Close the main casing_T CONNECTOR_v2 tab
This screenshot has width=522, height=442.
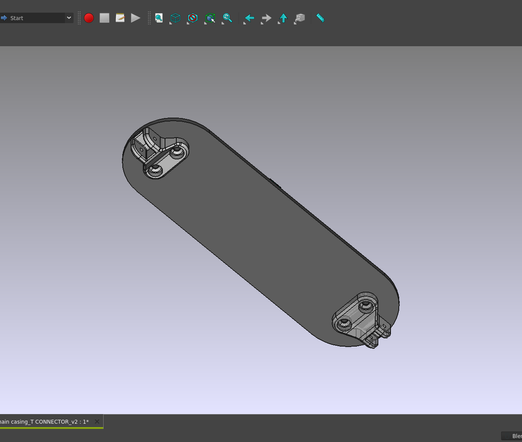pos(97,422)
